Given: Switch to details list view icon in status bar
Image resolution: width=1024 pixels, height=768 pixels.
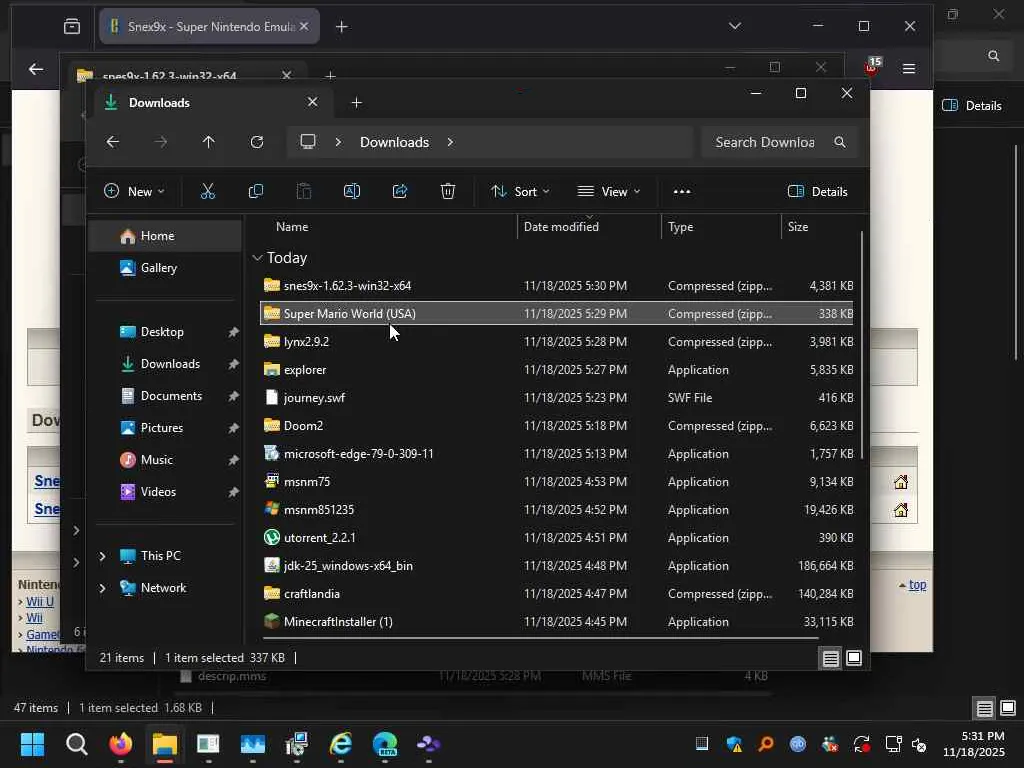Looking at the screenshot, I should click(831, 658).
